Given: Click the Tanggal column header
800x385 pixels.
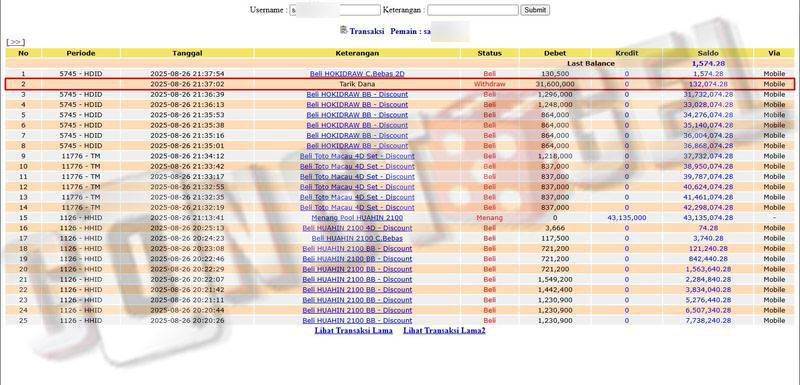Looking at the screenshot, I should pos(187,53).
